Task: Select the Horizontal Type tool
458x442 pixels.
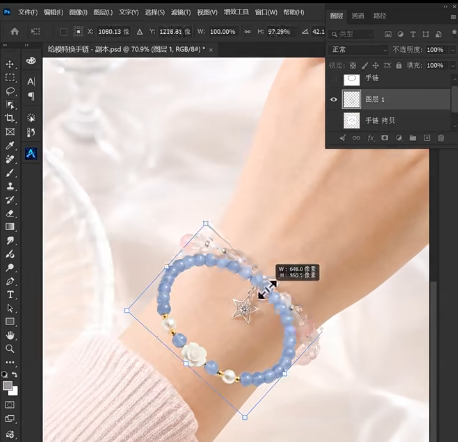Action: 10,295
